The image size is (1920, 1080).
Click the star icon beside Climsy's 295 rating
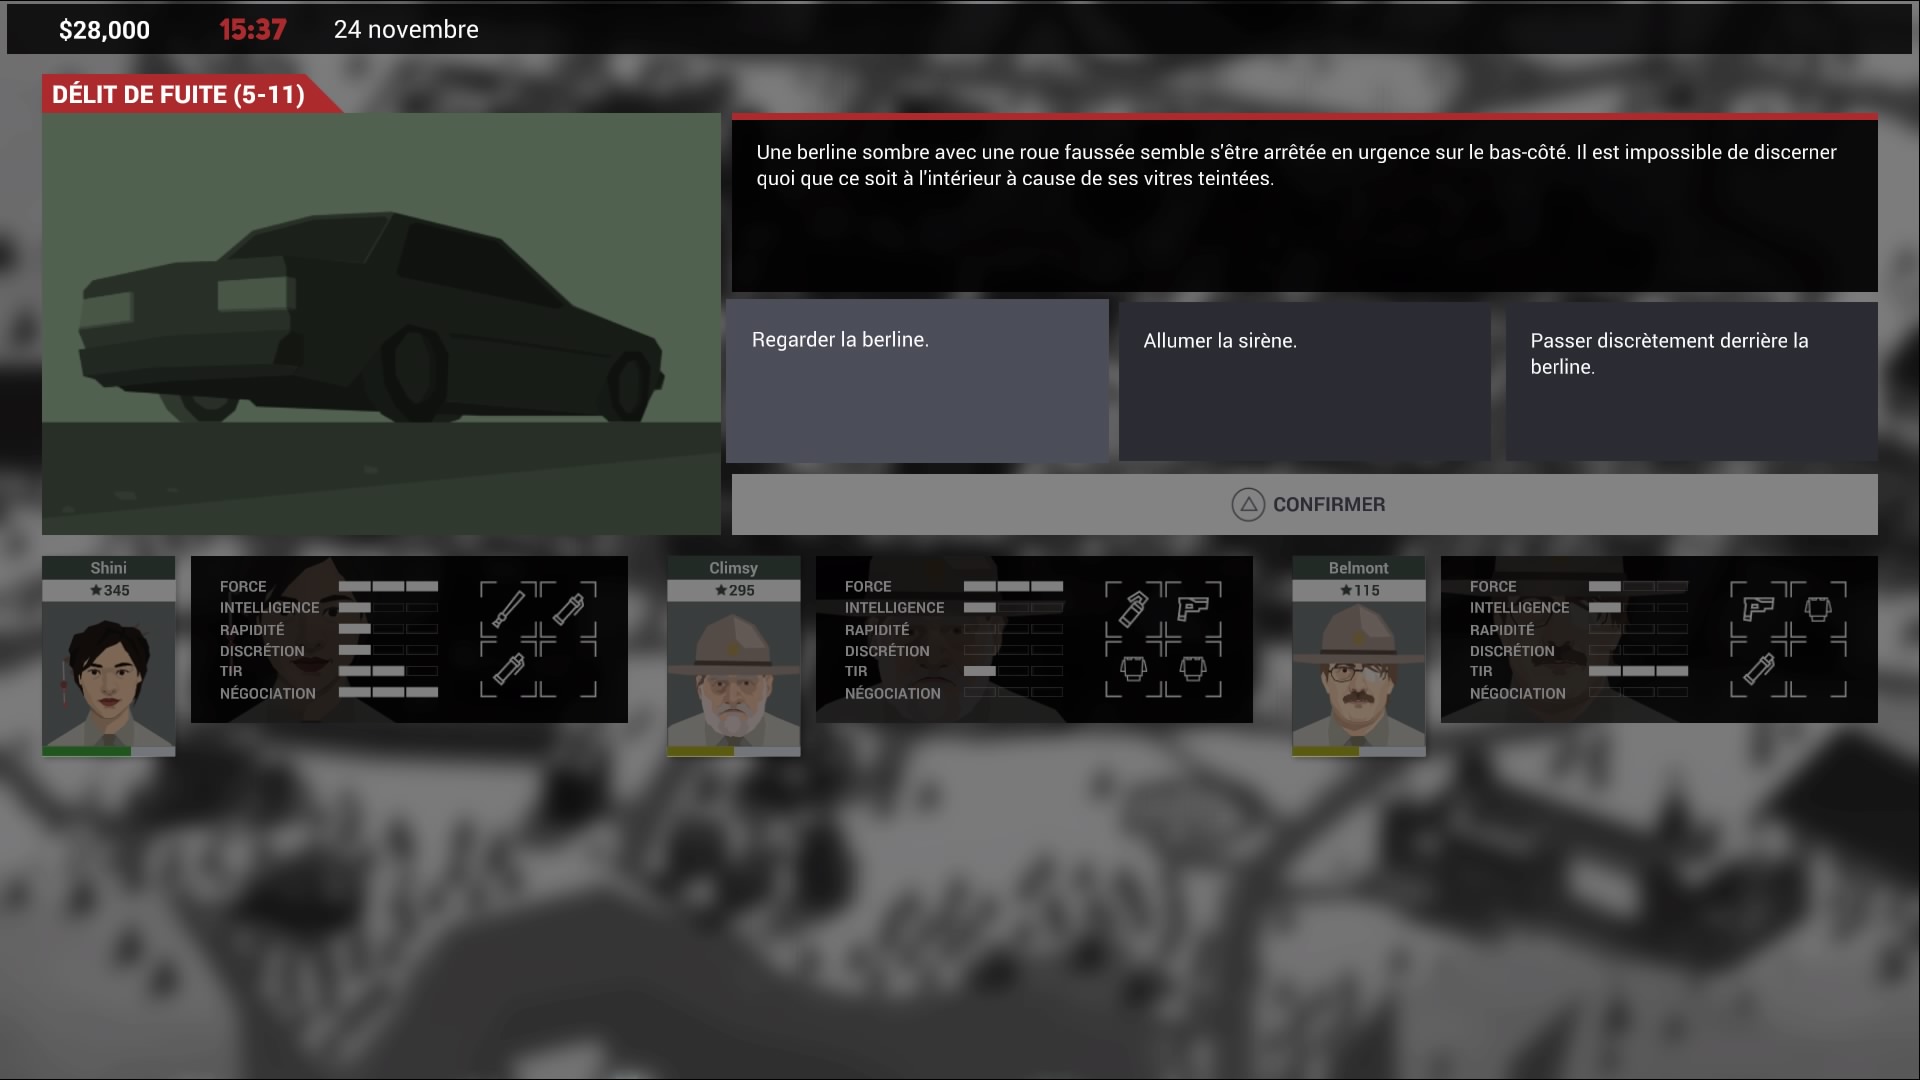coord(721,590)
